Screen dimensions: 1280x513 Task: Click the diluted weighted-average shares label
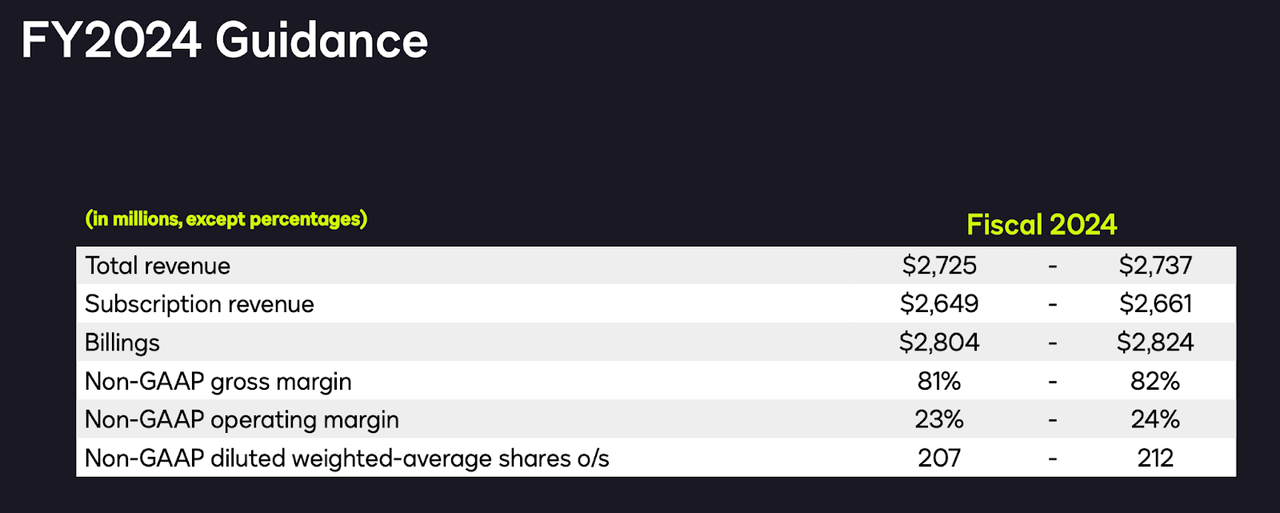tap(347, 458)
